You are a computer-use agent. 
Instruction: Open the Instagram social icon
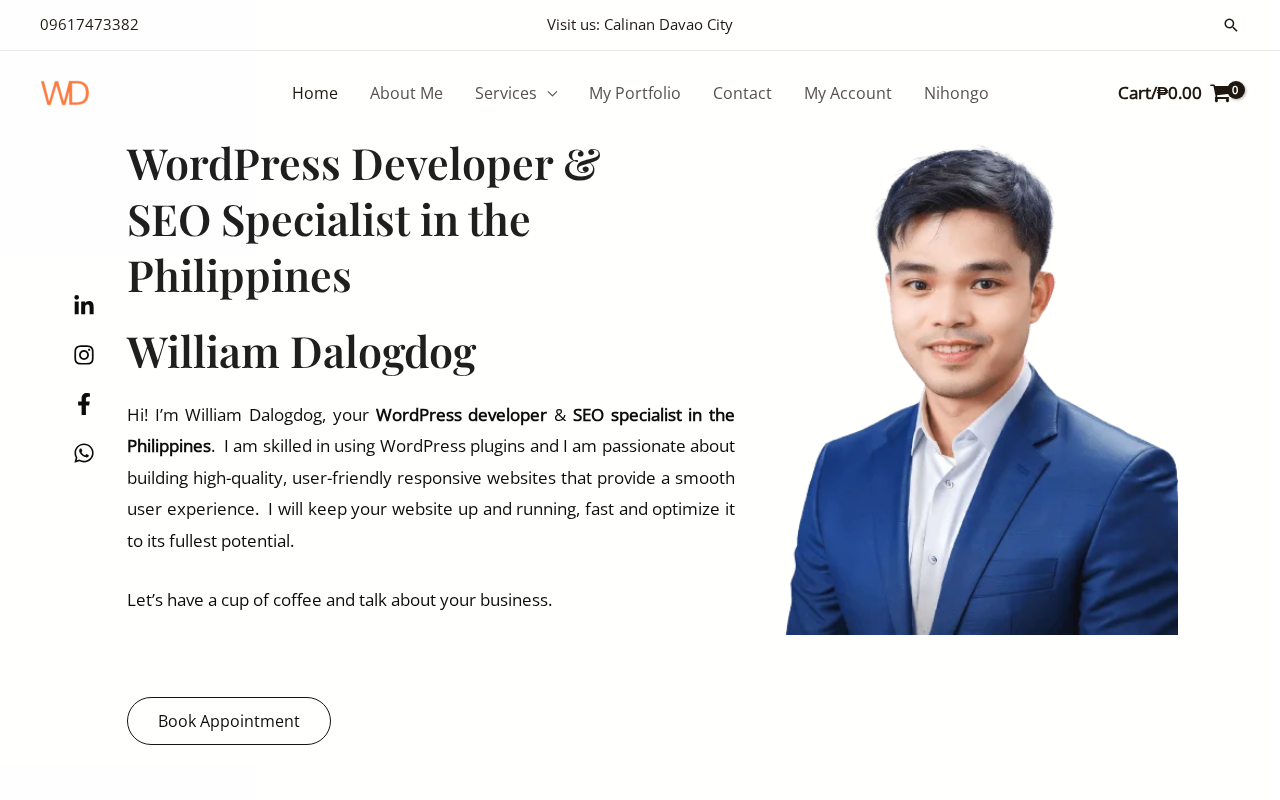click(84, 355)
